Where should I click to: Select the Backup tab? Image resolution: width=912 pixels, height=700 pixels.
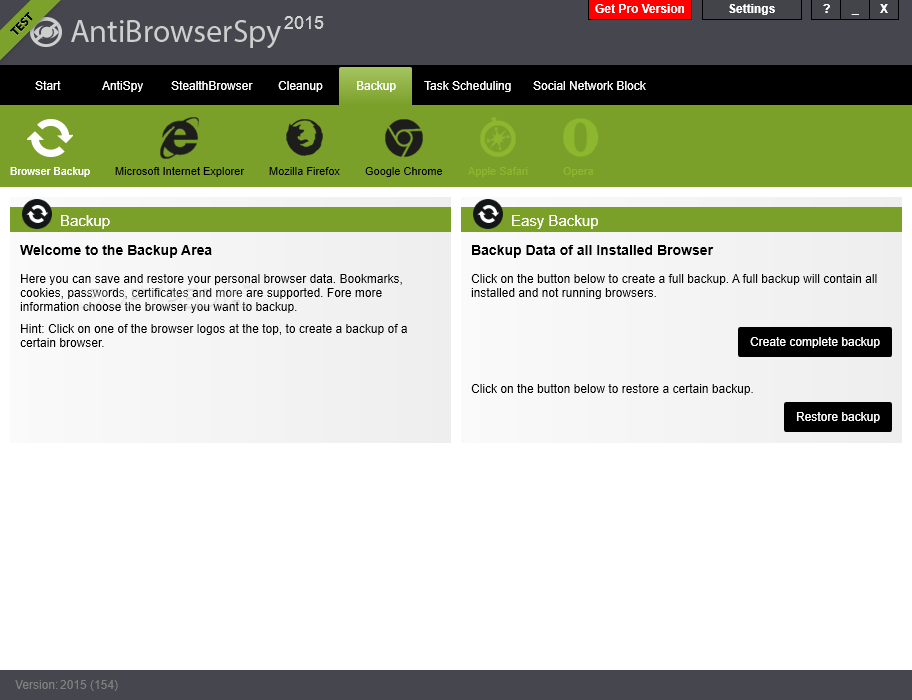(376, 85)
